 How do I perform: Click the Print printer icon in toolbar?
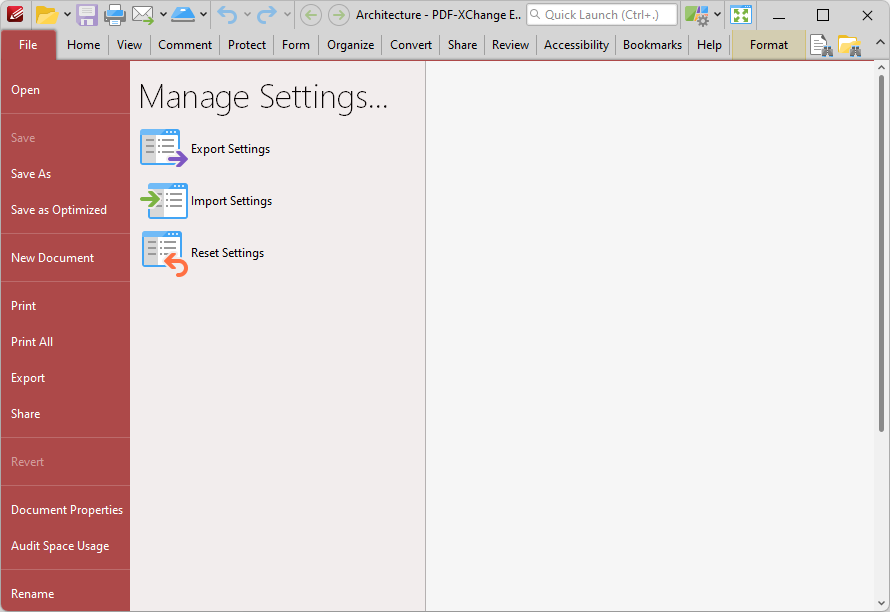[114, 15]
